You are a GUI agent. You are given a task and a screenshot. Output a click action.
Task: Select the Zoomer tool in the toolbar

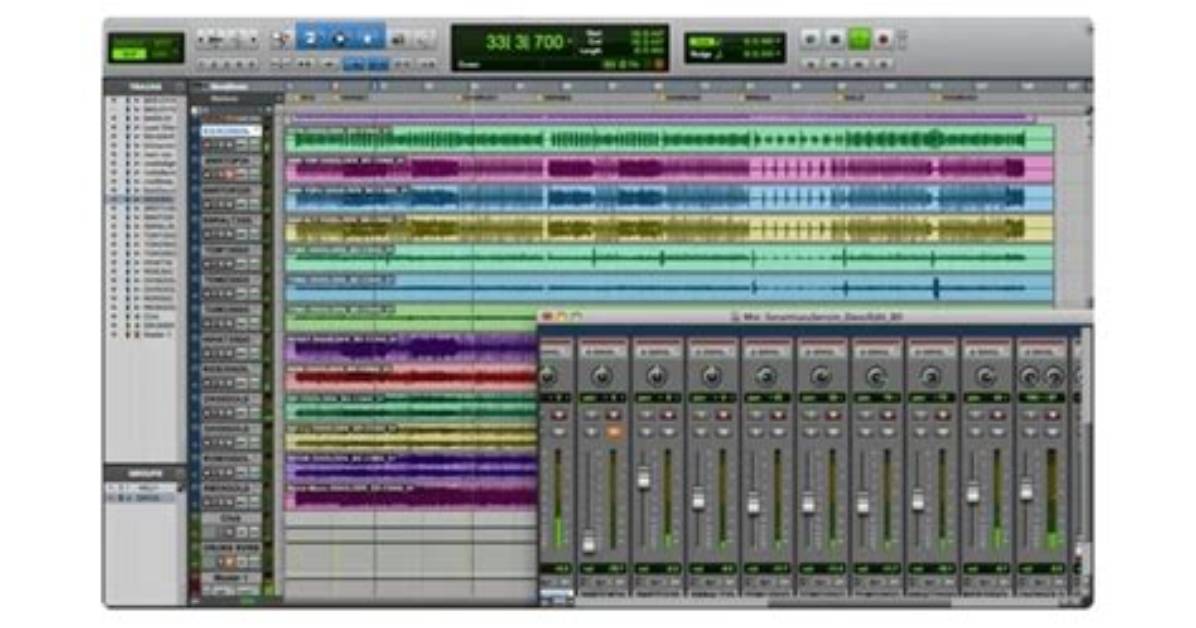pos(281,39)
